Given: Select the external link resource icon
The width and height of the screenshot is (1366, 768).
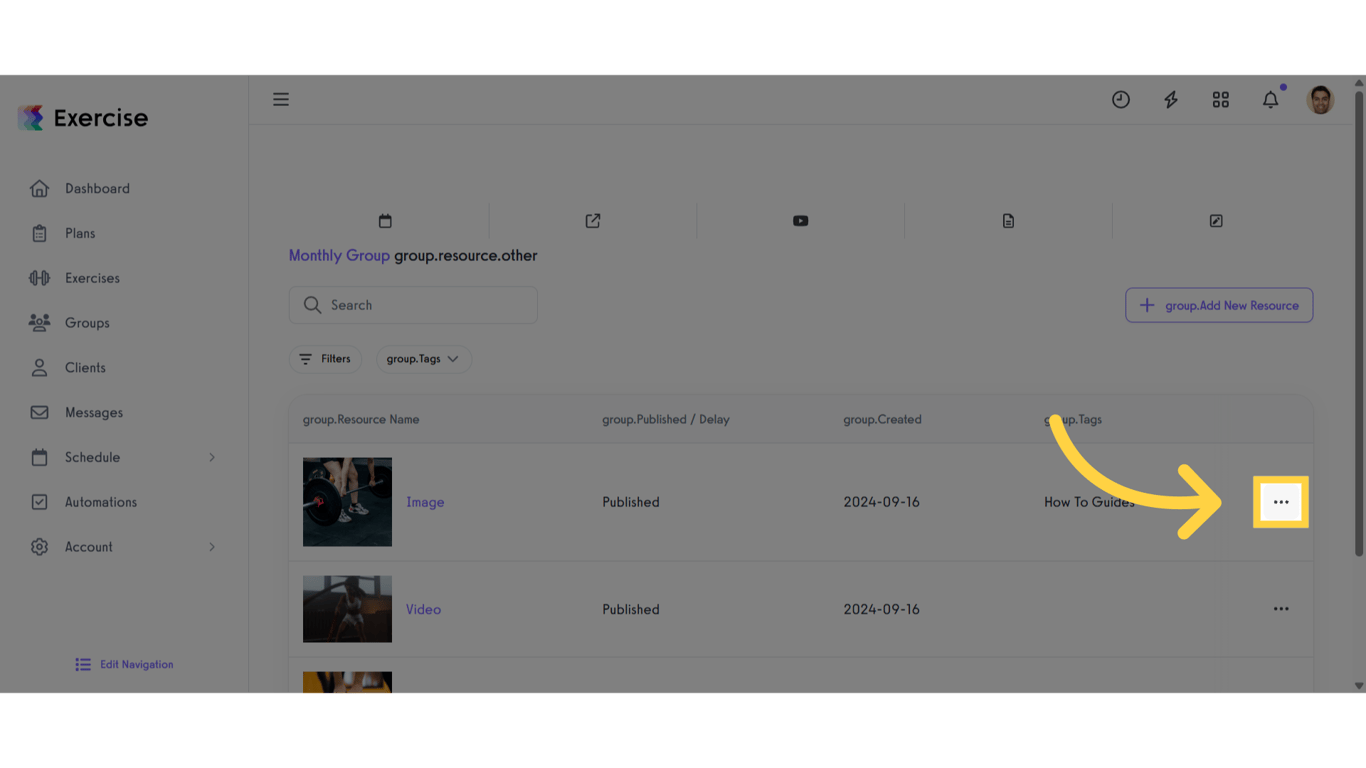Looking at the screenshot, I should pyautogui.click(x=592, y=220).
